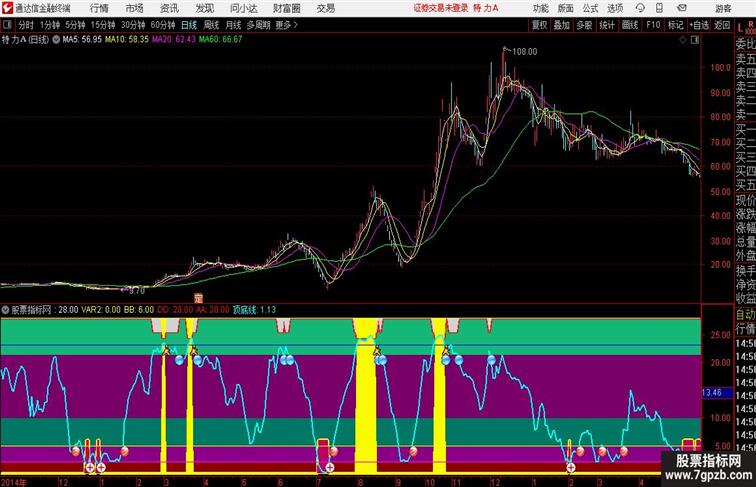
Task: Click the MA60: 66.67 value label
Action: click(220, 40)
